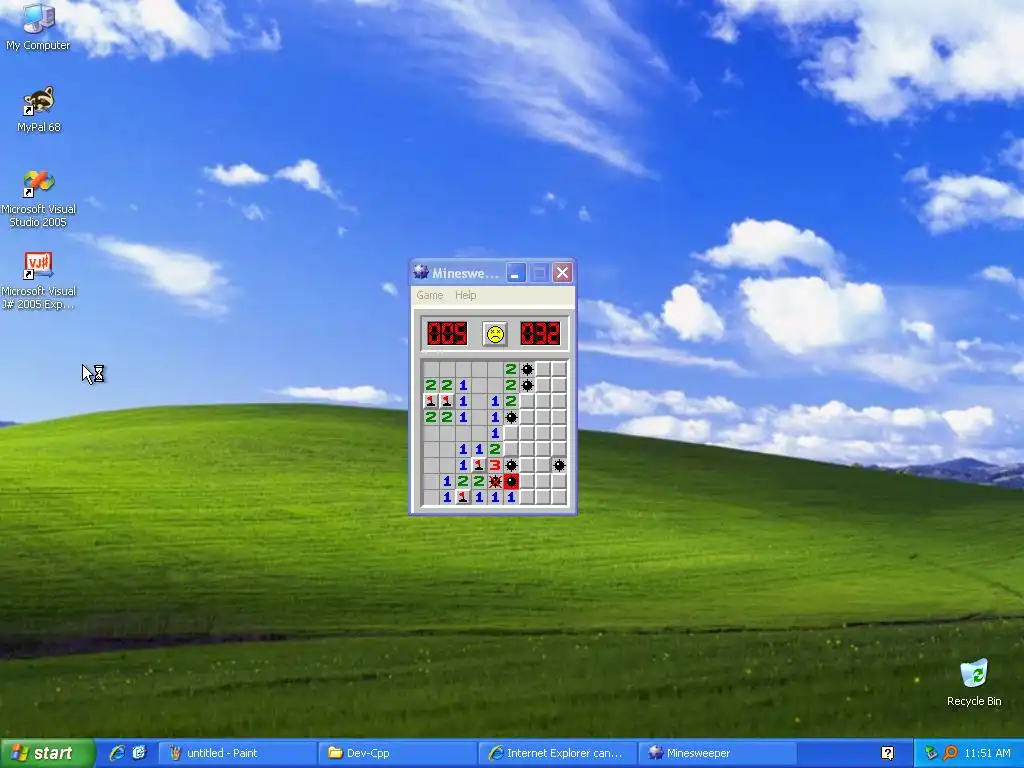Close the Minesweeper window

[x=562, y=273]
